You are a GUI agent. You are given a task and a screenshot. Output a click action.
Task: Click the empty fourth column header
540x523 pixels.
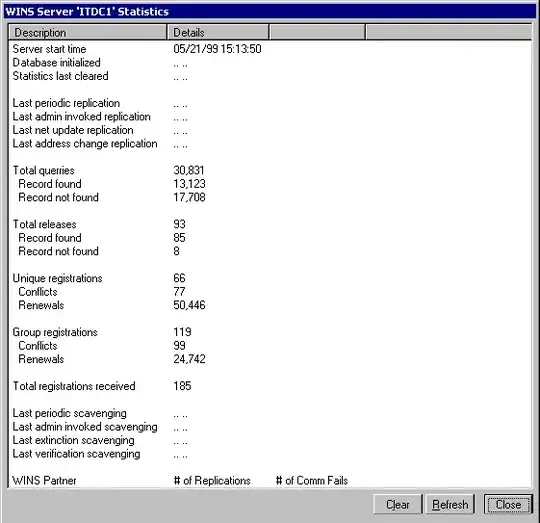tap(448, 32)
